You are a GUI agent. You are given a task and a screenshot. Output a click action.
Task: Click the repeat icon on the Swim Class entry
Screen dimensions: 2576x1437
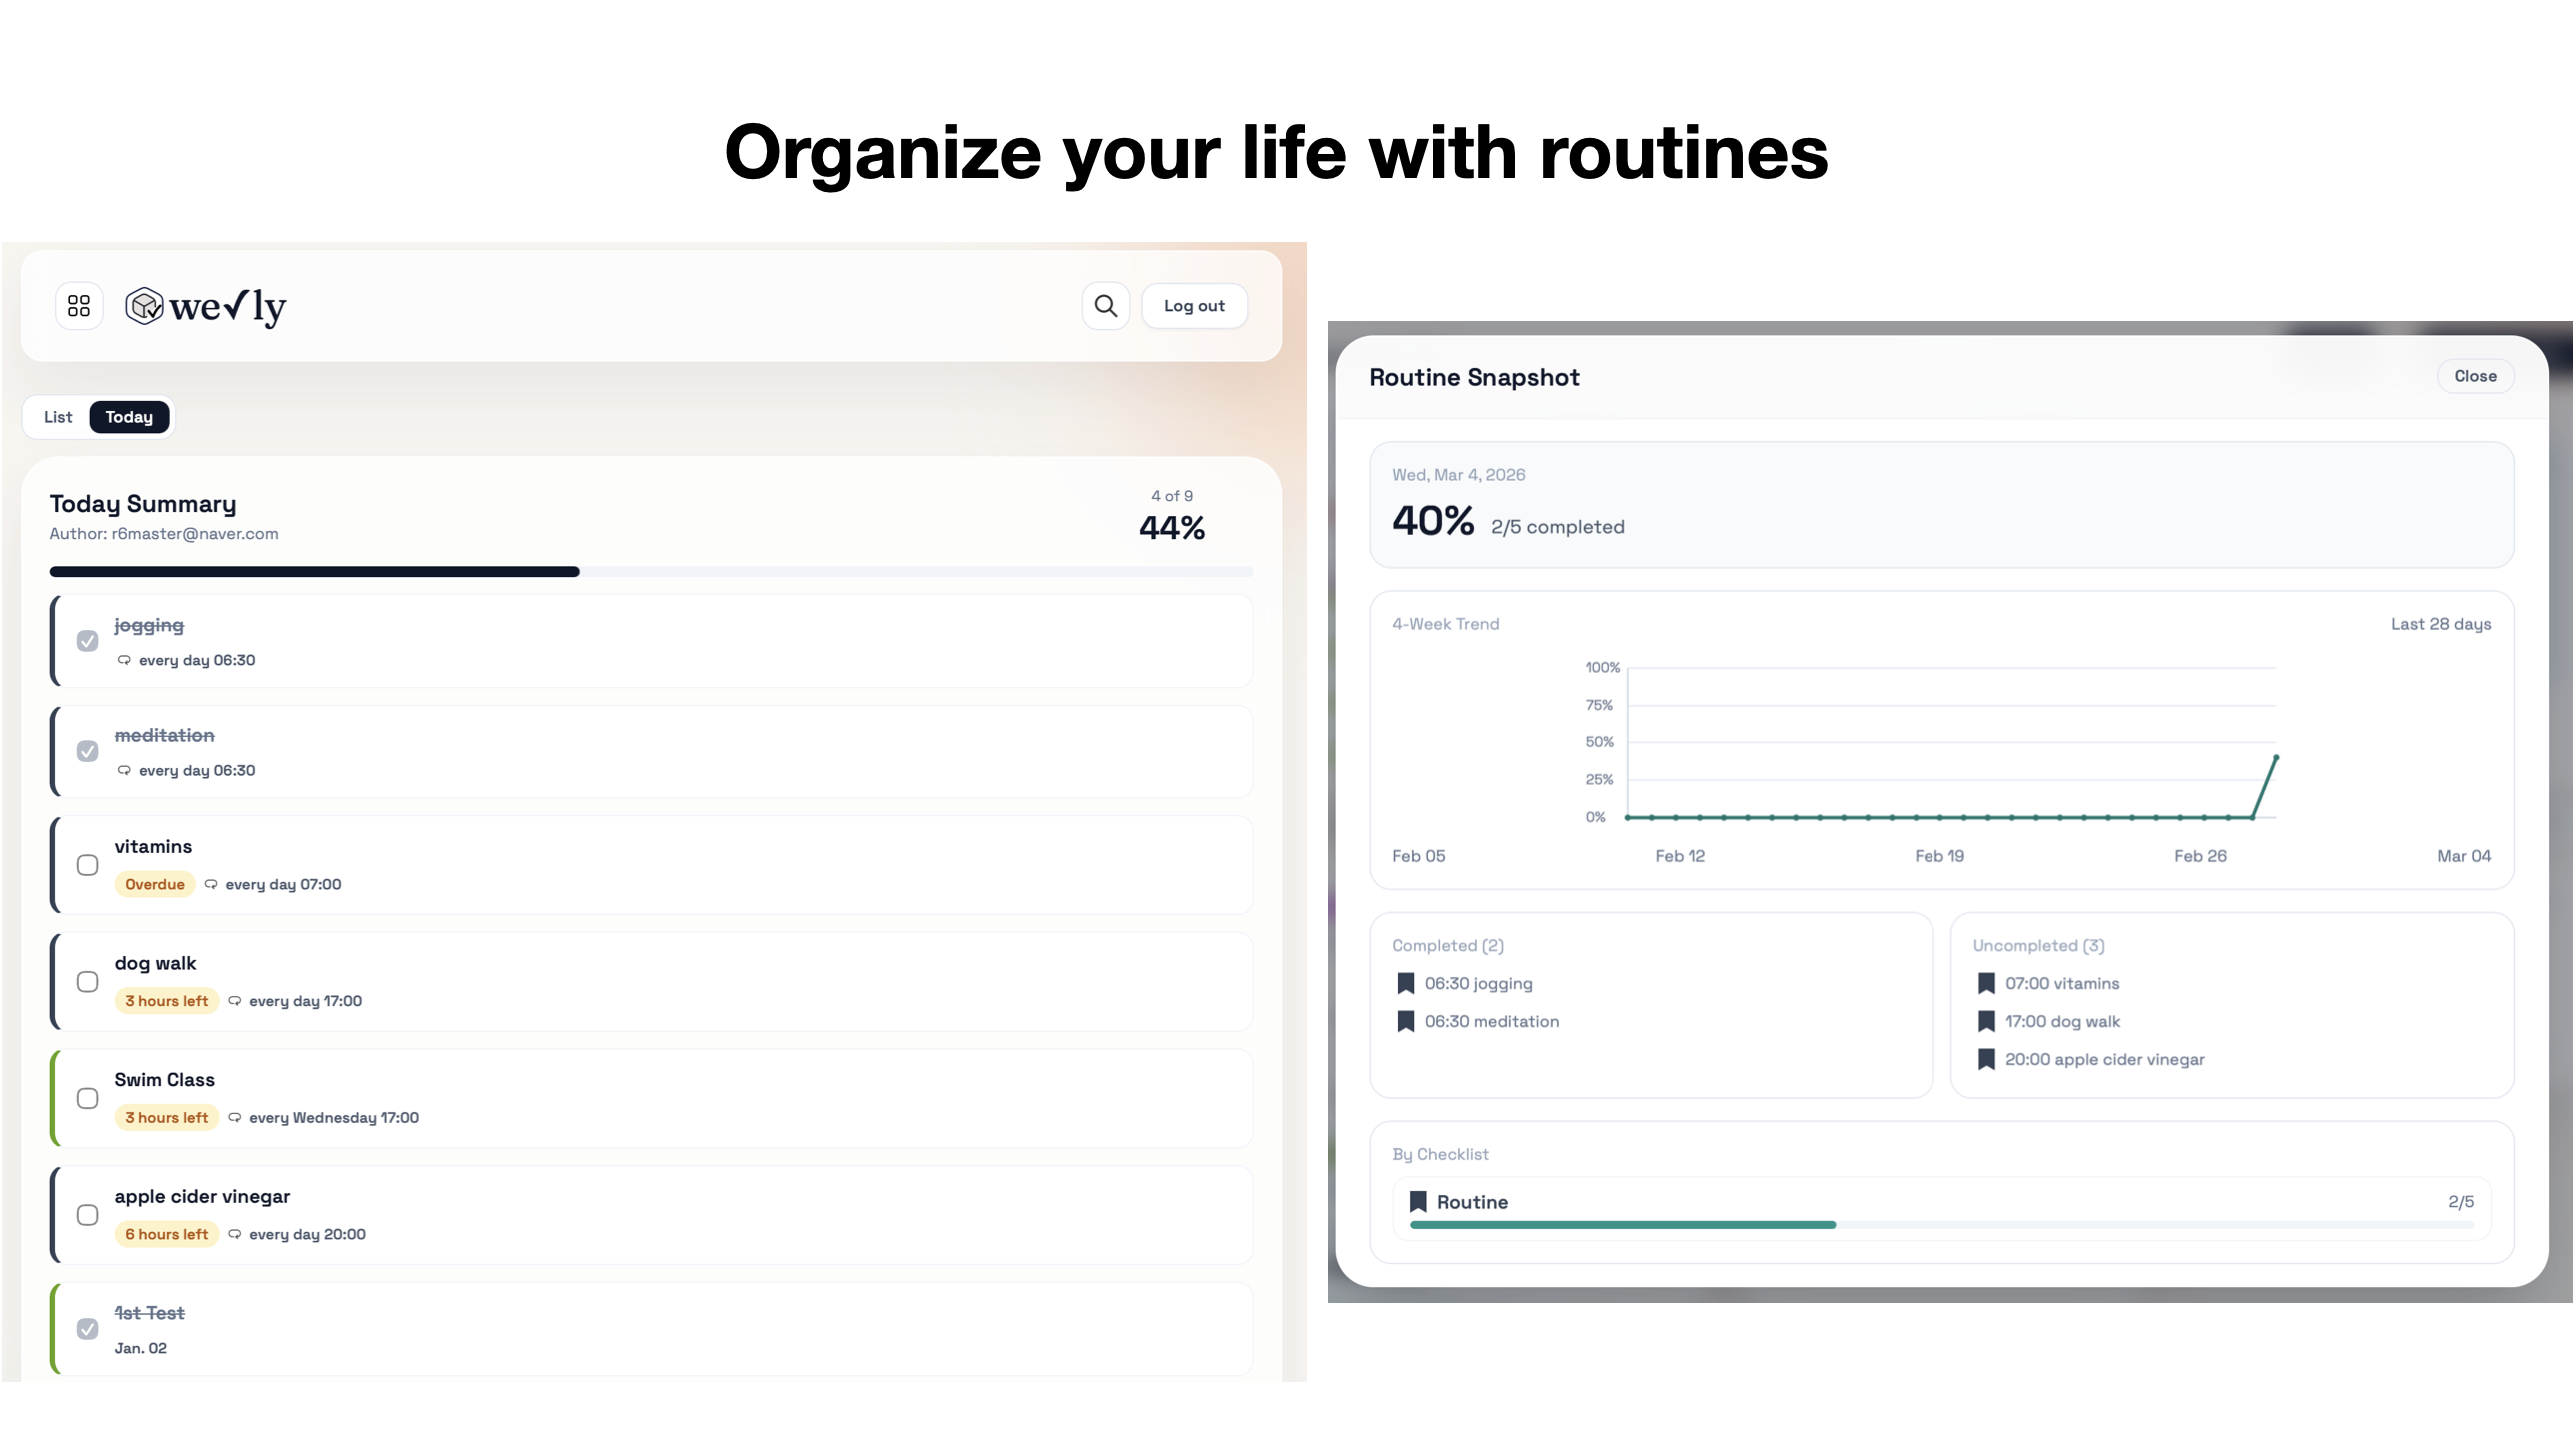[235, 1118]
